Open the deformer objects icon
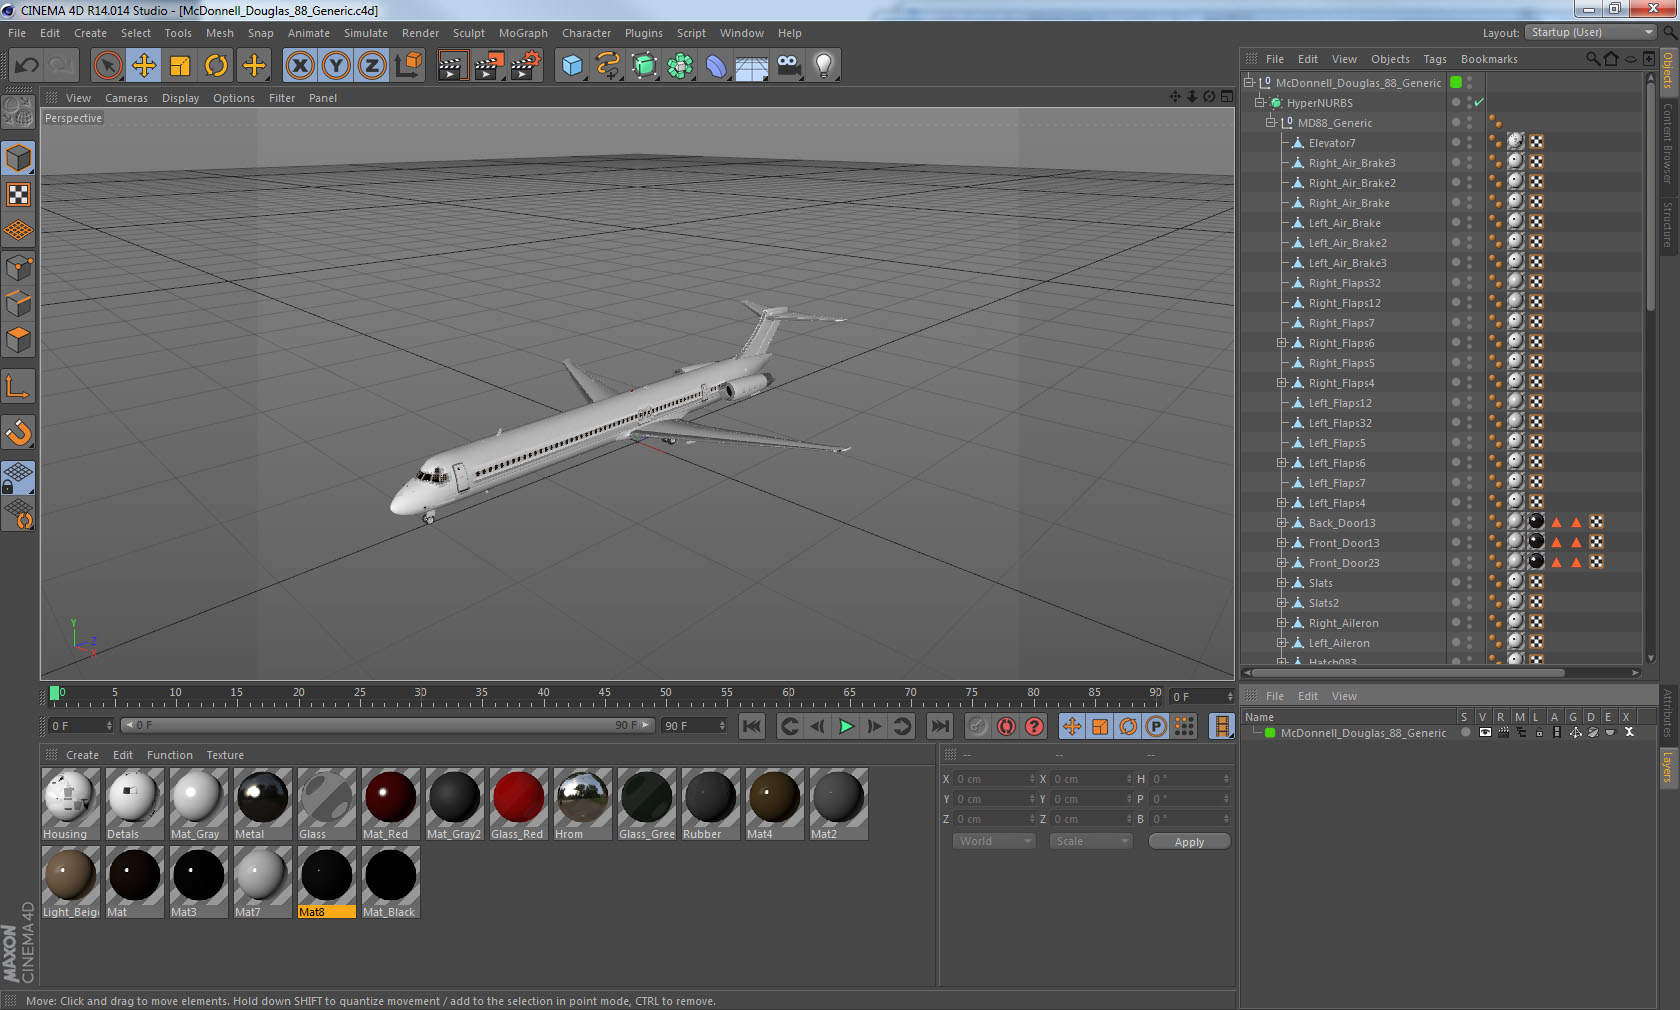This screenshot has width=1680, height=1010. 716,66
